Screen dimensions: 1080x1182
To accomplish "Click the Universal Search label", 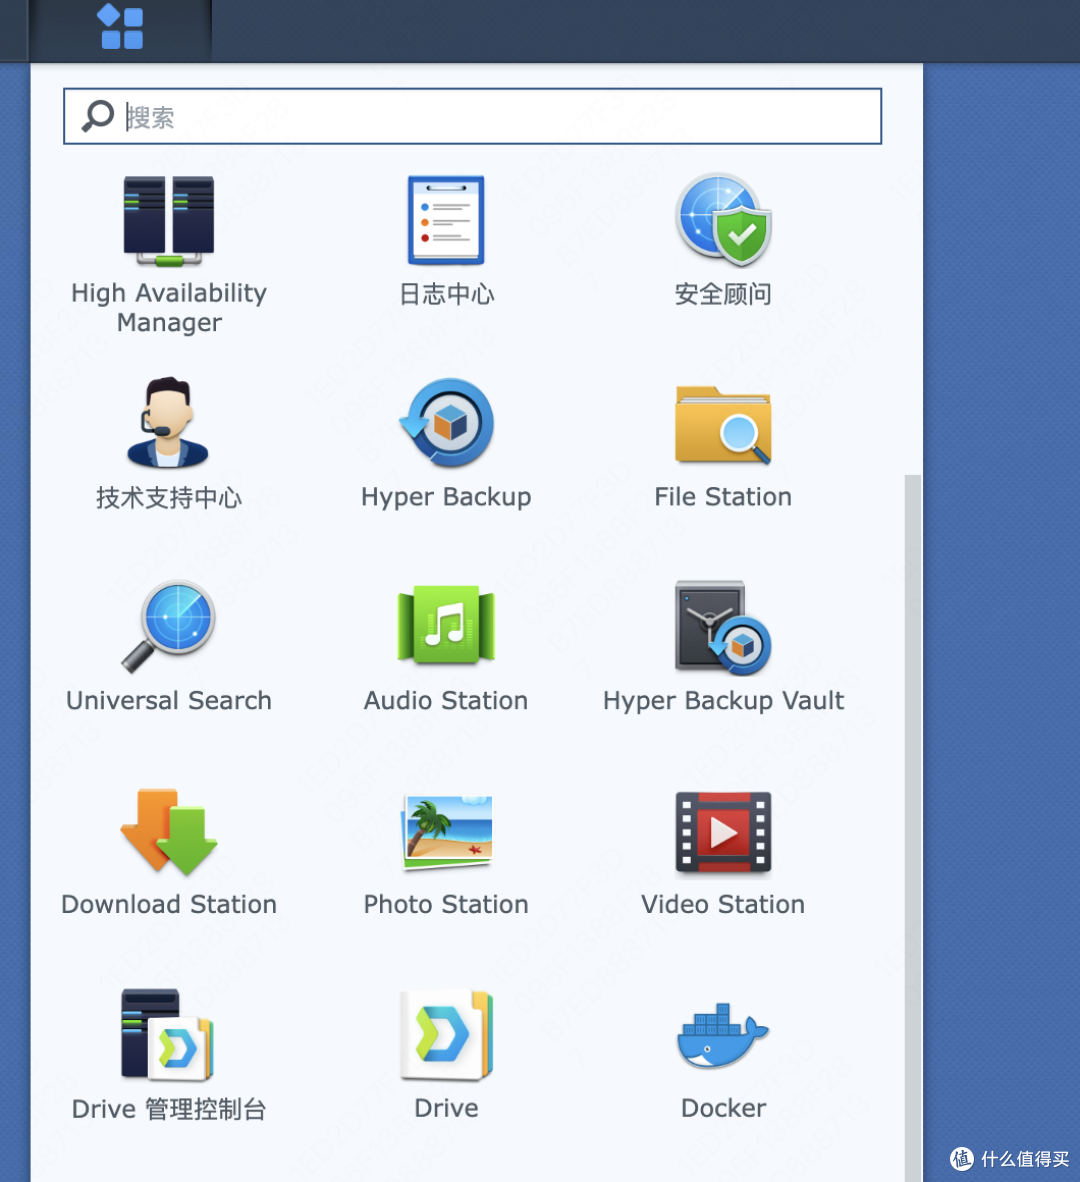I will pos(169,700).
